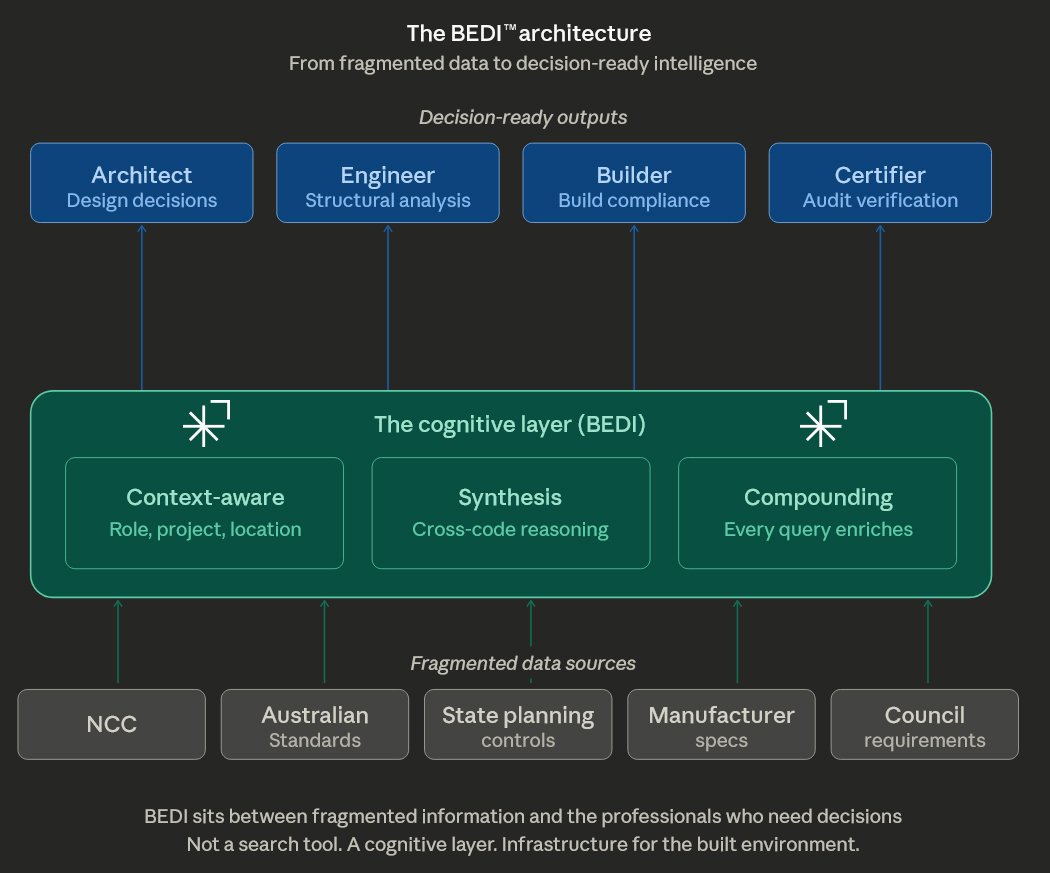Viewport: 1050px width, 873px height.
Task: Click the right sparkle icon near Compounding
Action: tap(823, 423)
